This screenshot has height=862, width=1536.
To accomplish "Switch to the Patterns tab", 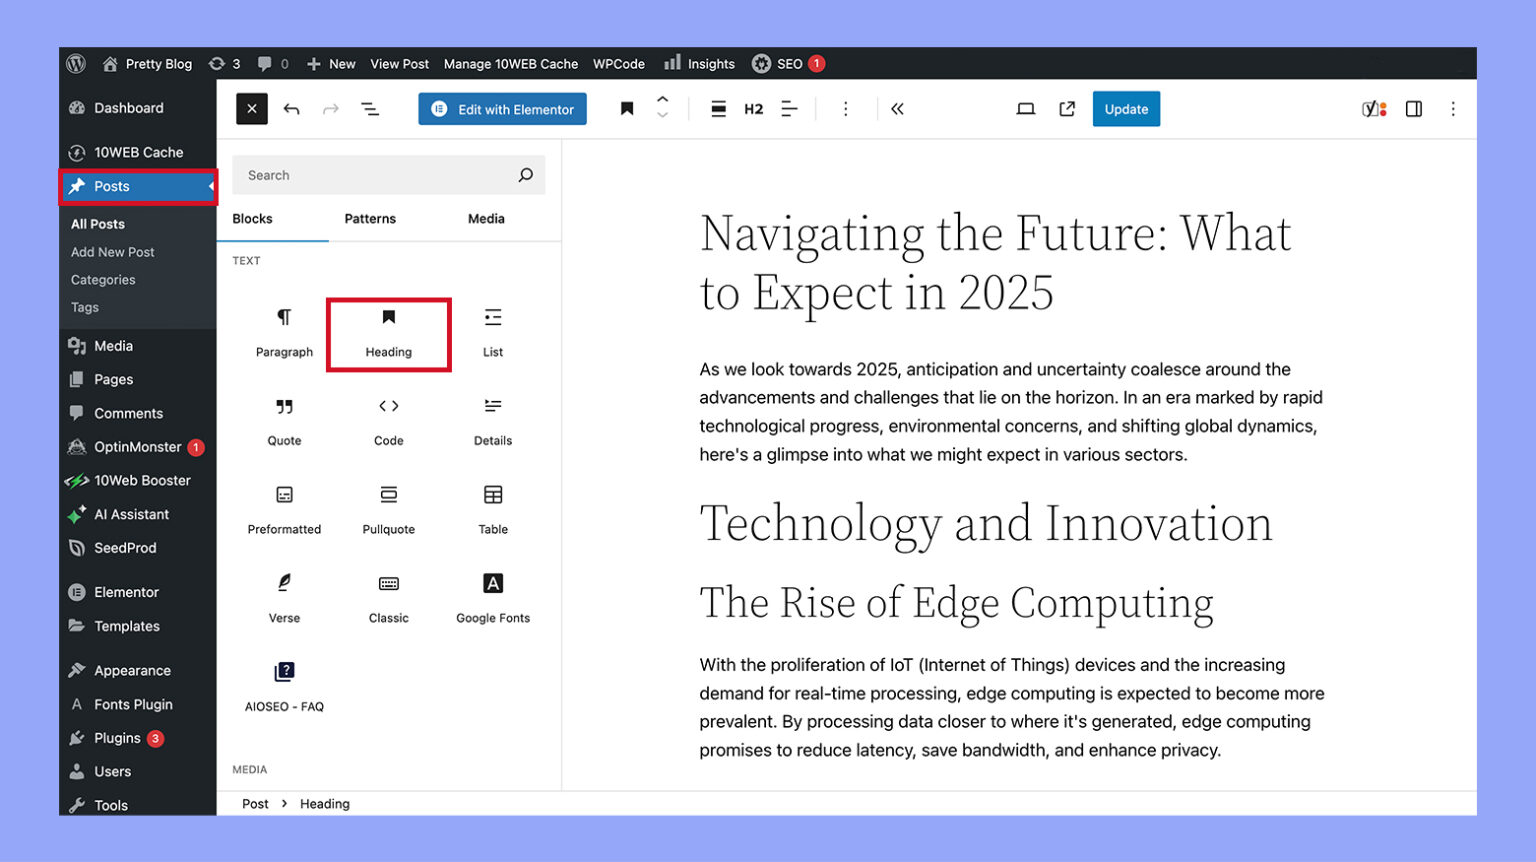I will point(369,219).
